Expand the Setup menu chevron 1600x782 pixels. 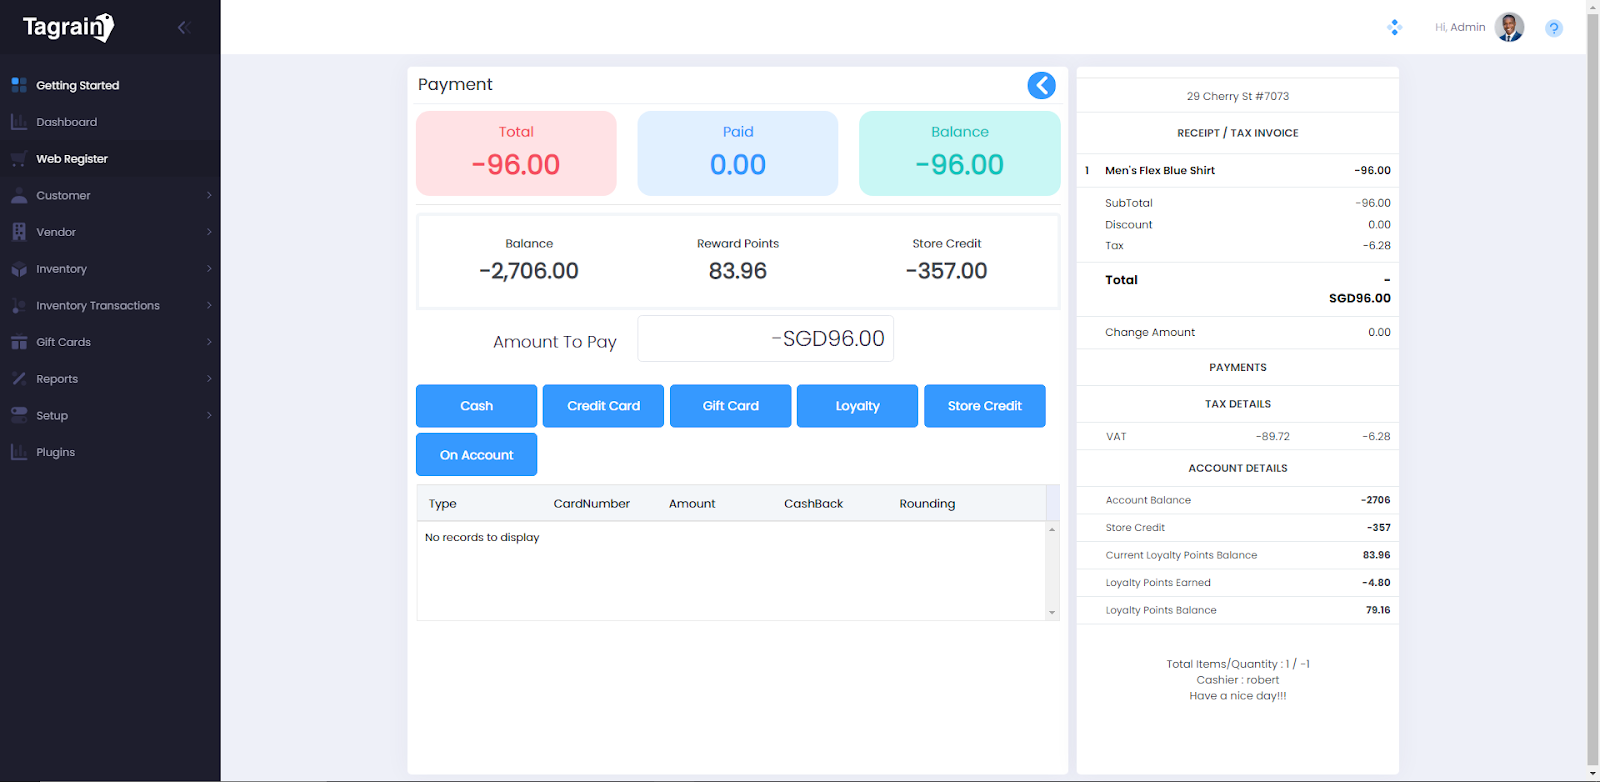[209, 415]
